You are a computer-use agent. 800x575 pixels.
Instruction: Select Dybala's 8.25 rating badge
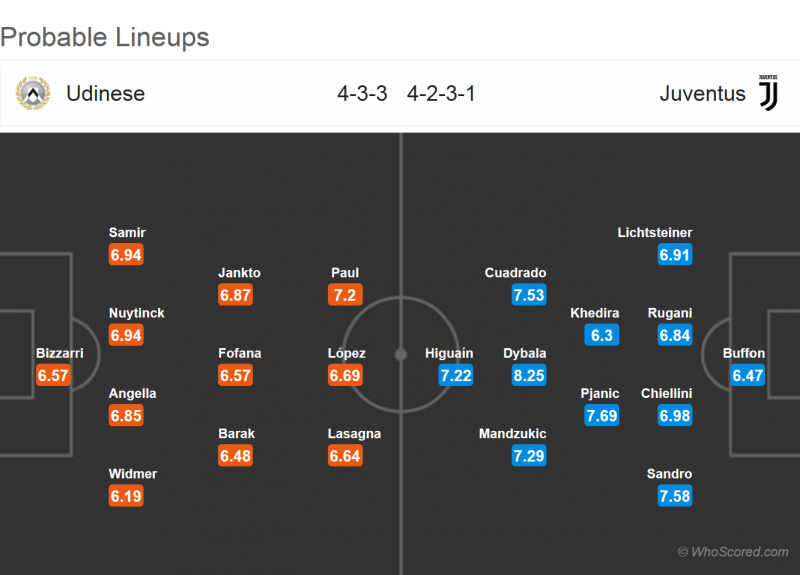528,375
